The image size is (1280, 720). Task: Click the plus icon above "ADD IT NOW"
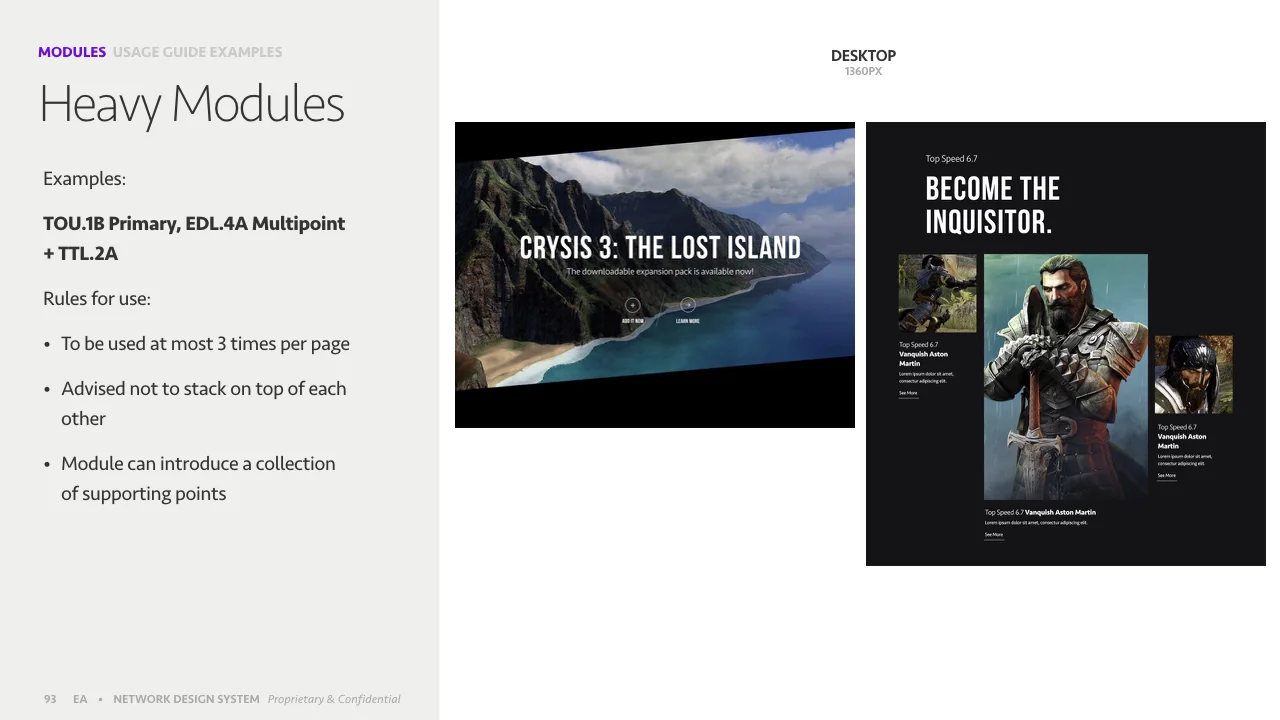632,304
